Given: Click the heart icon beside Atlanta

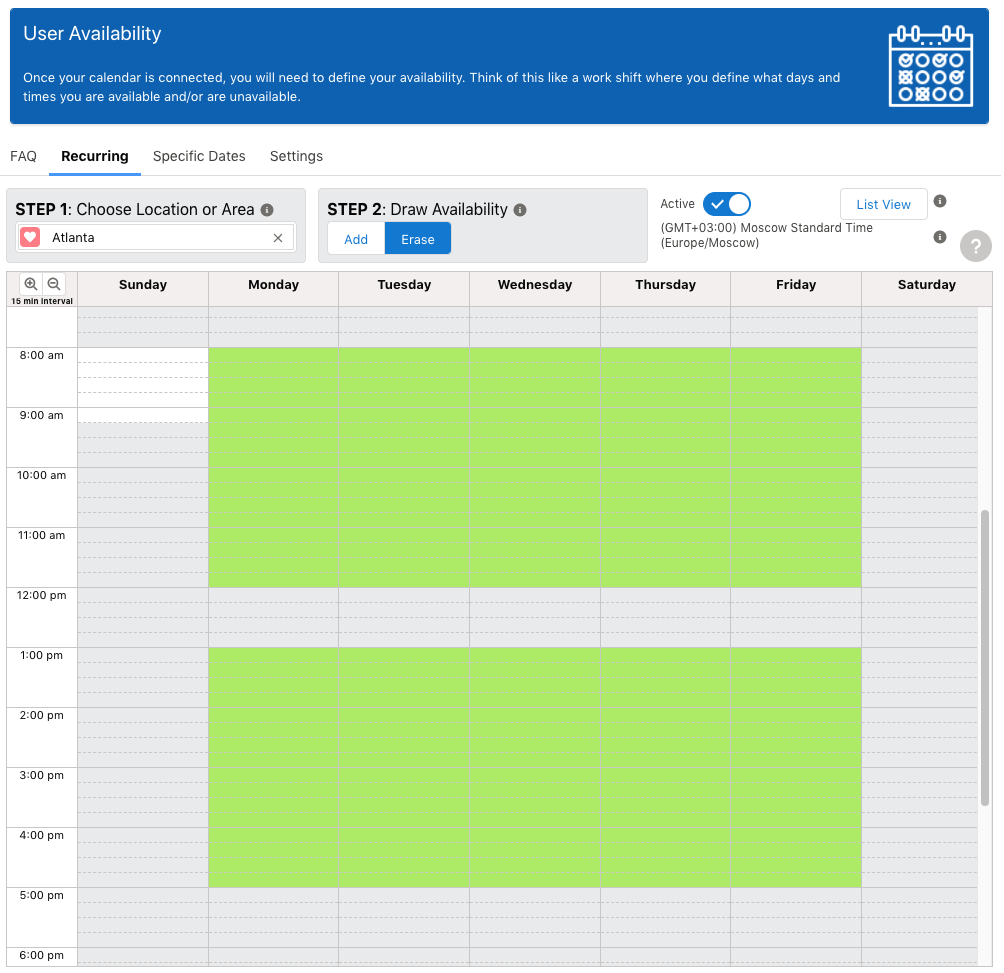Looking at the screenshot, I should coord(30,237).
